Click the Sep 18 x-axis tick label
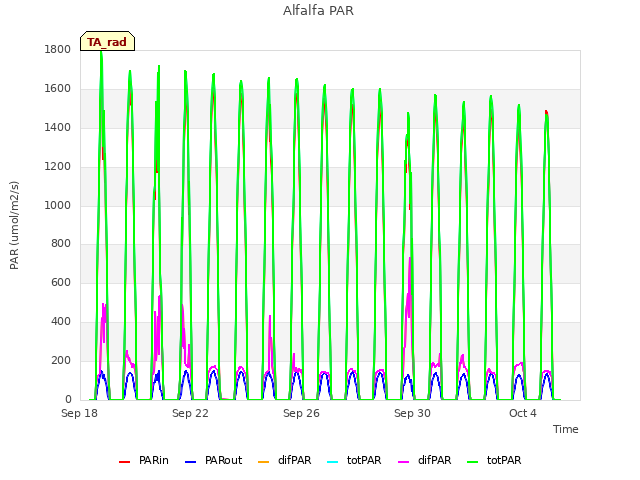This screenshot has width=640, height=480. pyautogui.click(x=80, y=413)
